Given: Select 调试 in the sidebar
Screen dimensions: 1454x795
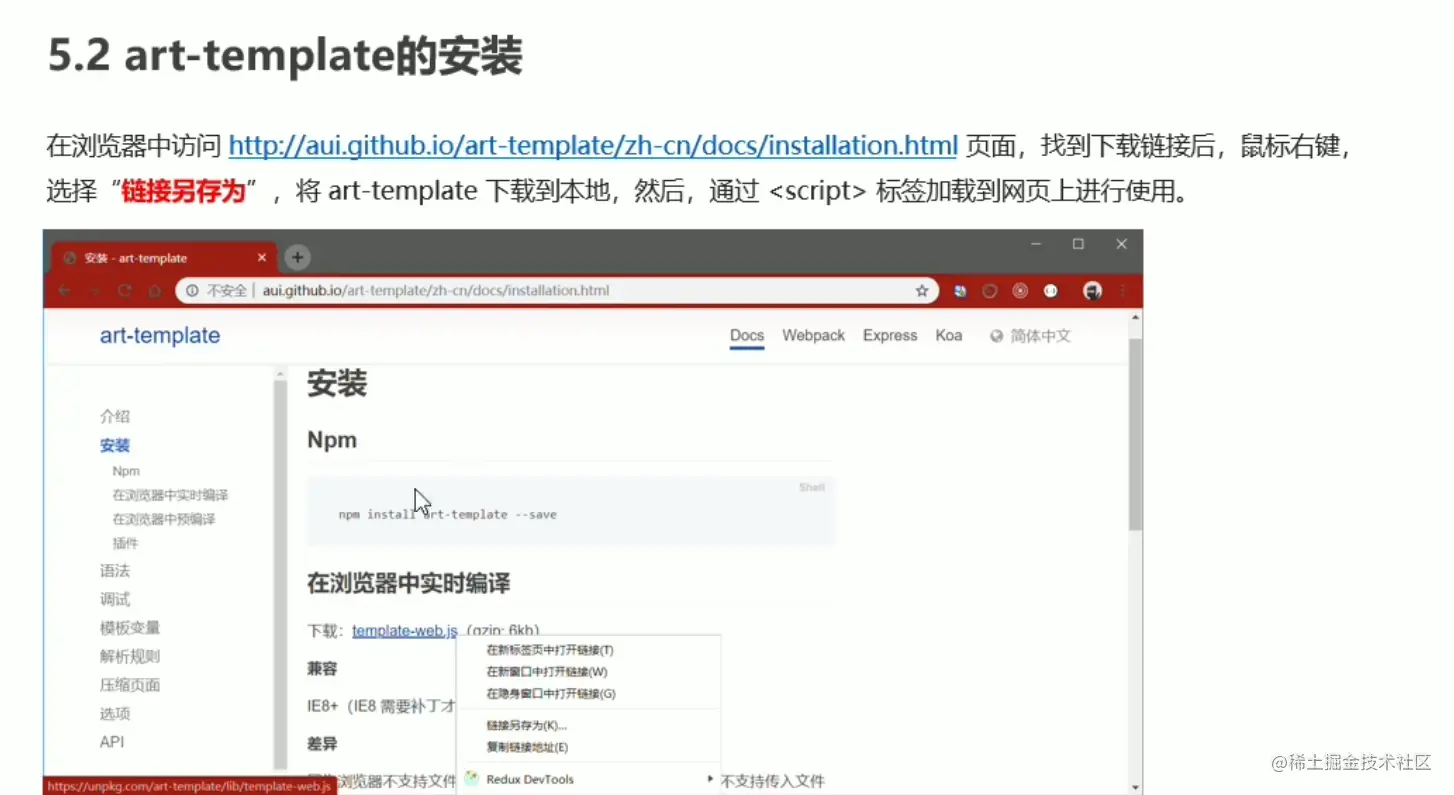Looking at the screenshot, I should (x=115, y=600).
